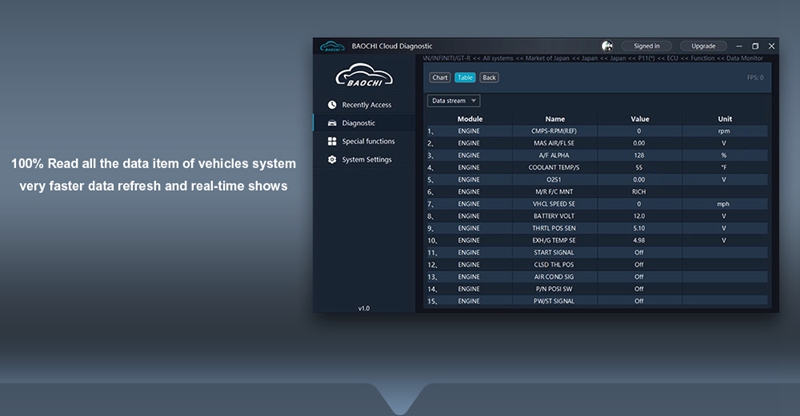Click the Special functions grid icon
The height and width of the screenshot is (416, 800).
(x=332, y=142)
